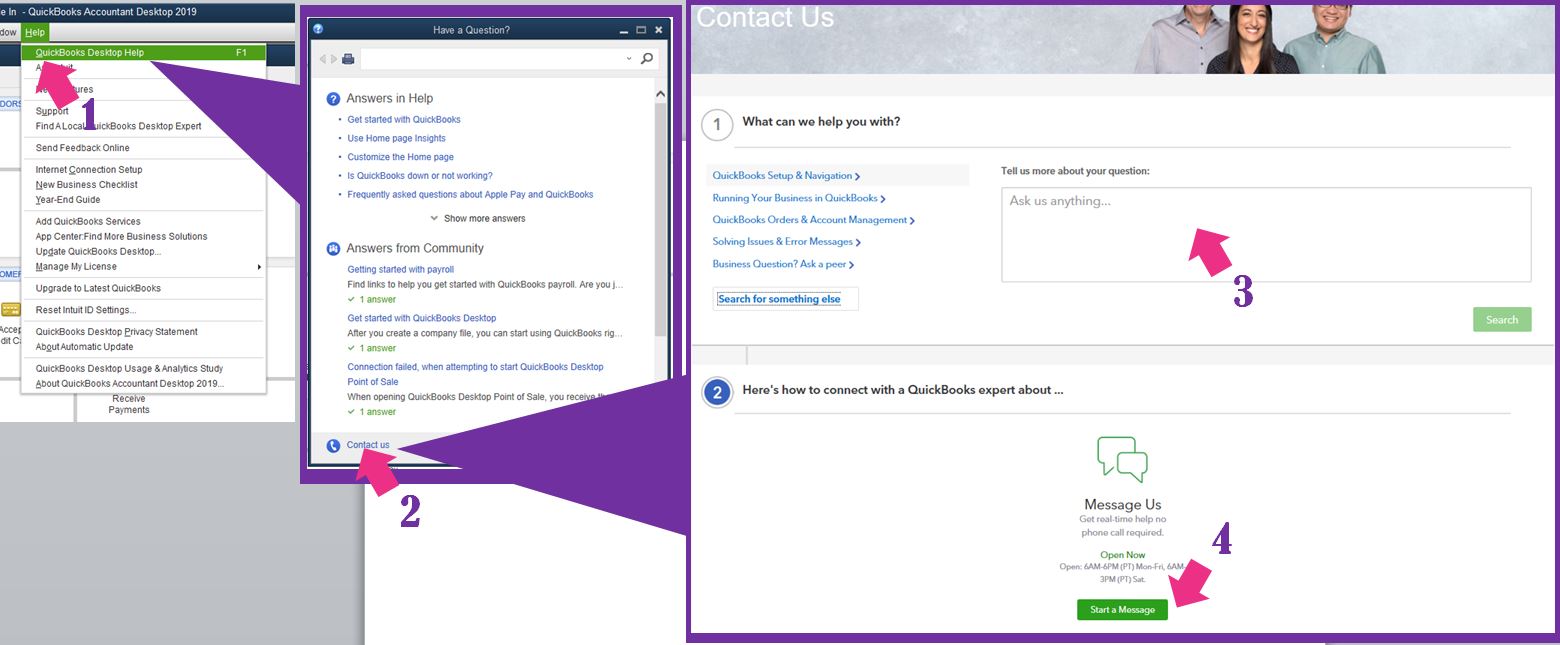Click magnifying glass search icon in help window

click(x=647, y=59)
